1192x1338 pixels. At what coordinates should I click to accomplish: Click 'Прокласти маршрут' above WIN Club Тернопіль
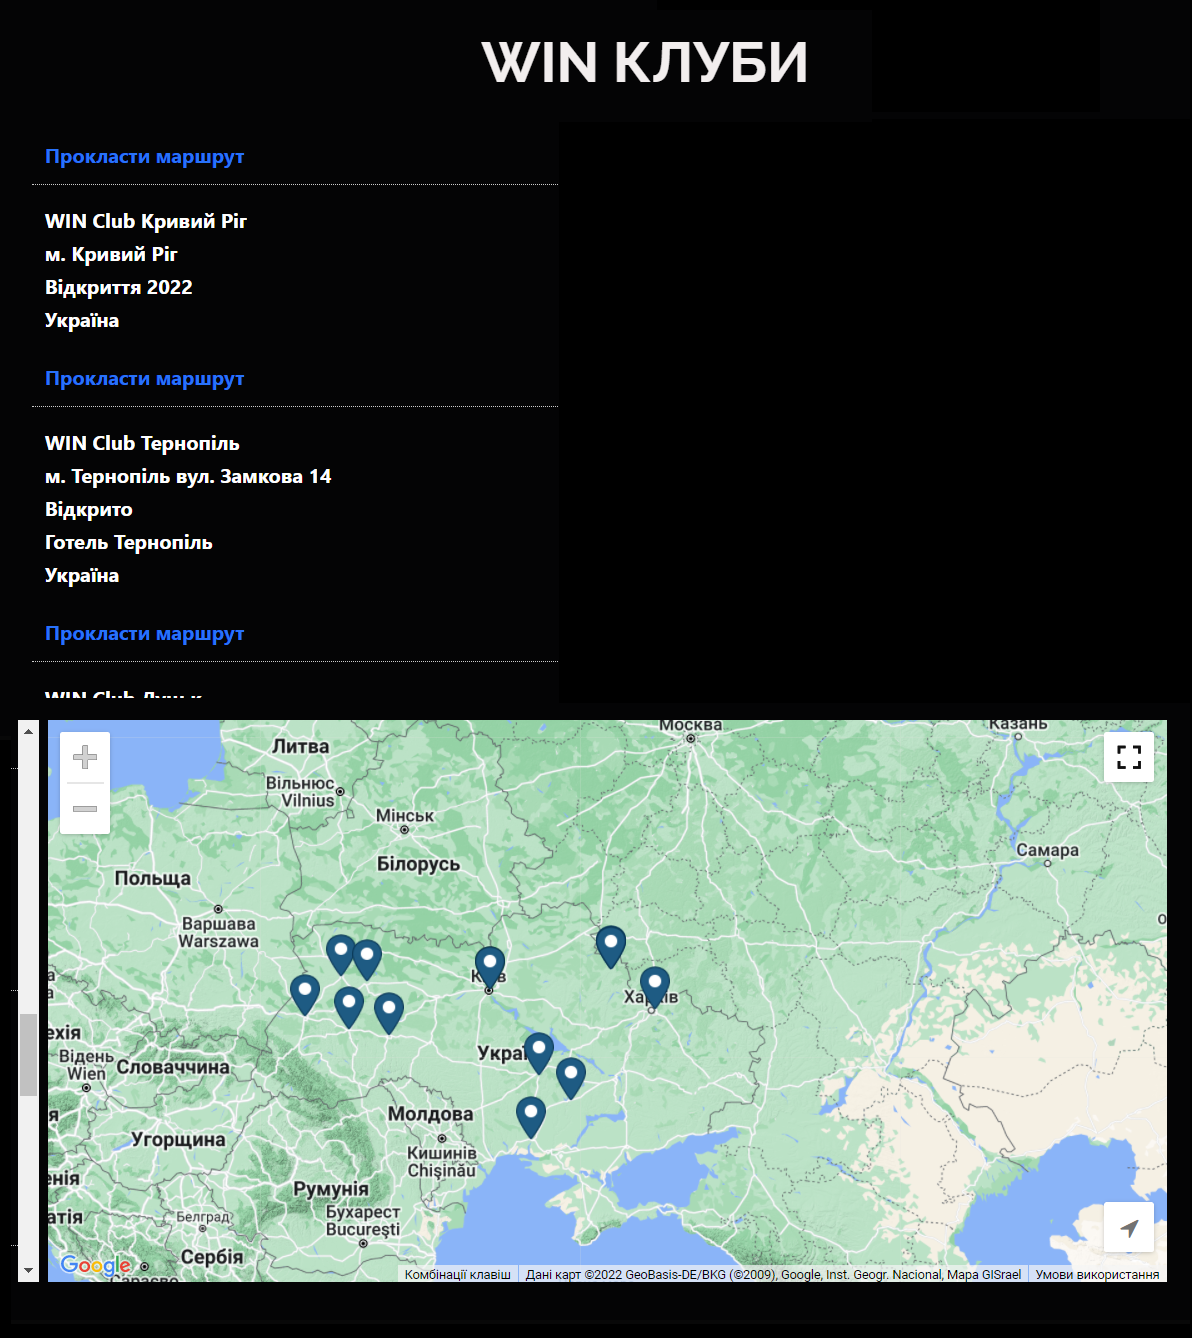(144, 379)
